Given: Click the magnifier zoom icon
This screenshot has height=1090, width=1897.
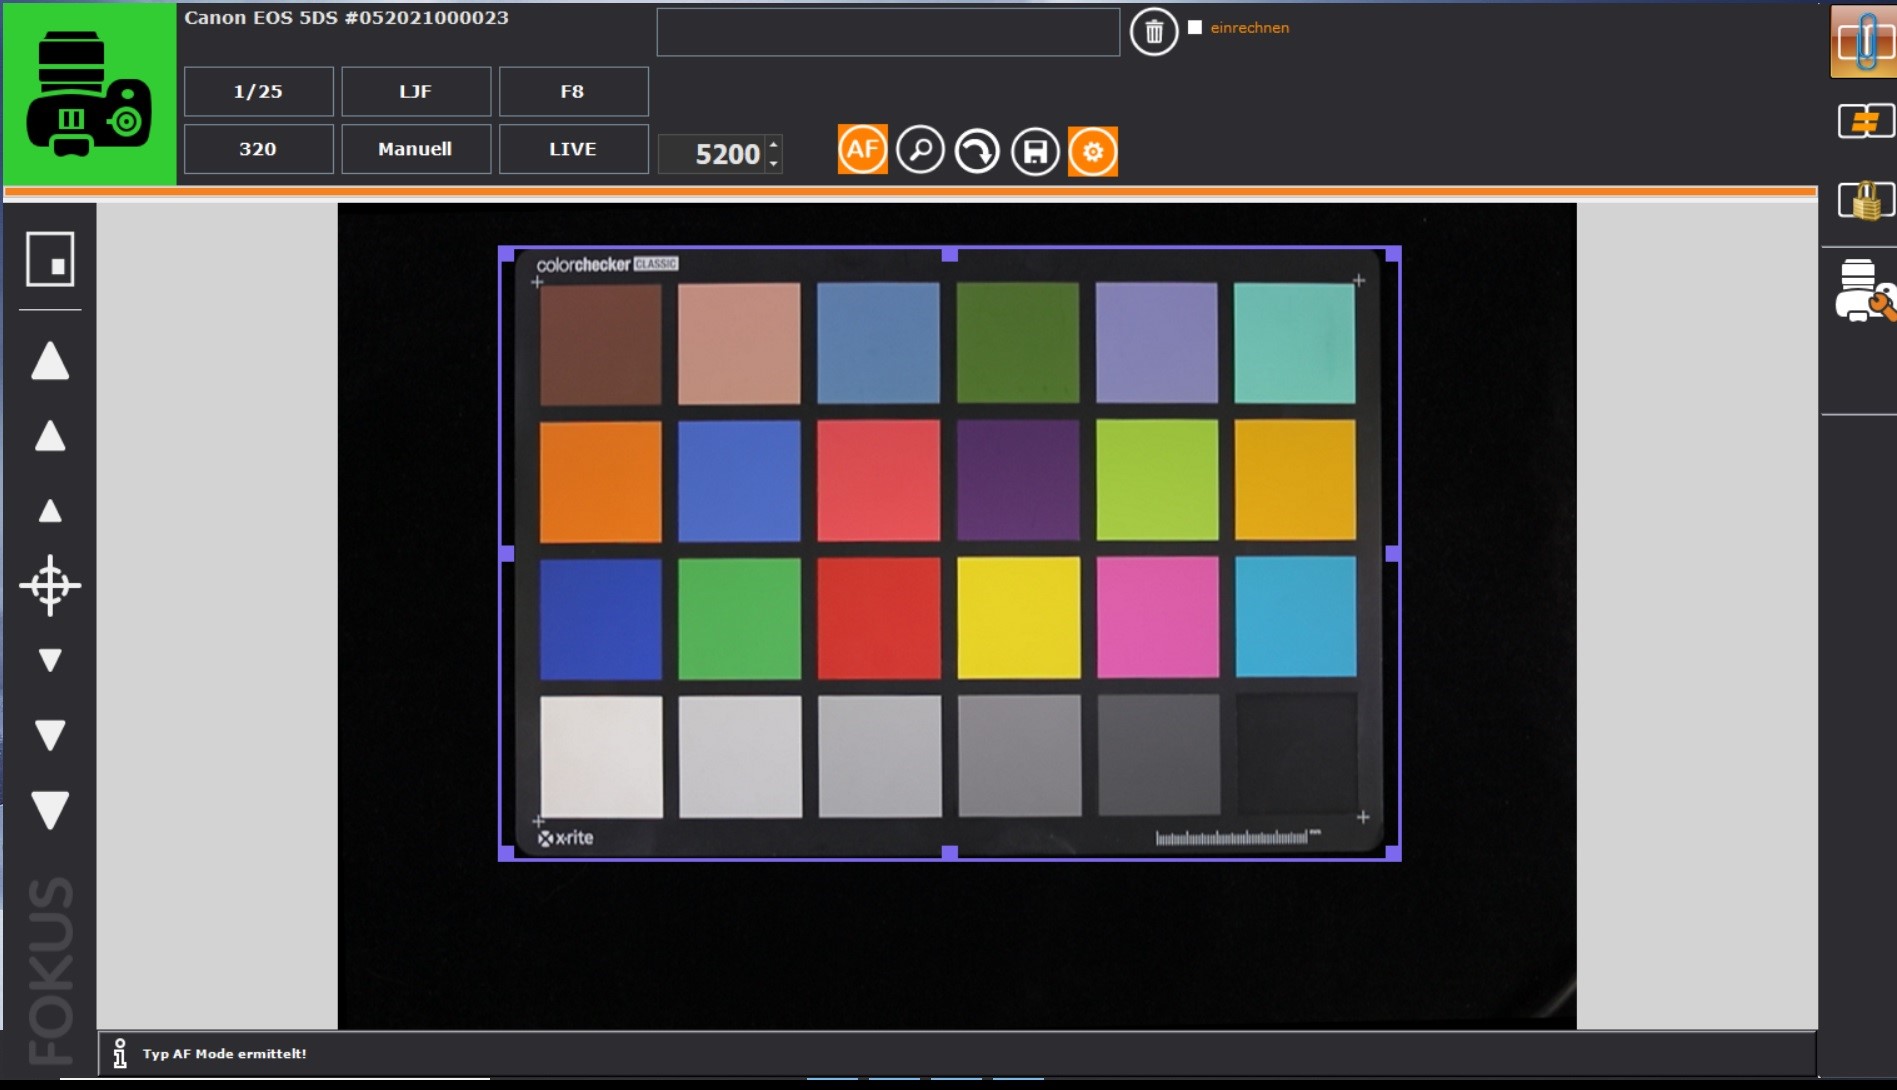Looking at the screenshot, I should pyautogui.click(x=920, y=150).
